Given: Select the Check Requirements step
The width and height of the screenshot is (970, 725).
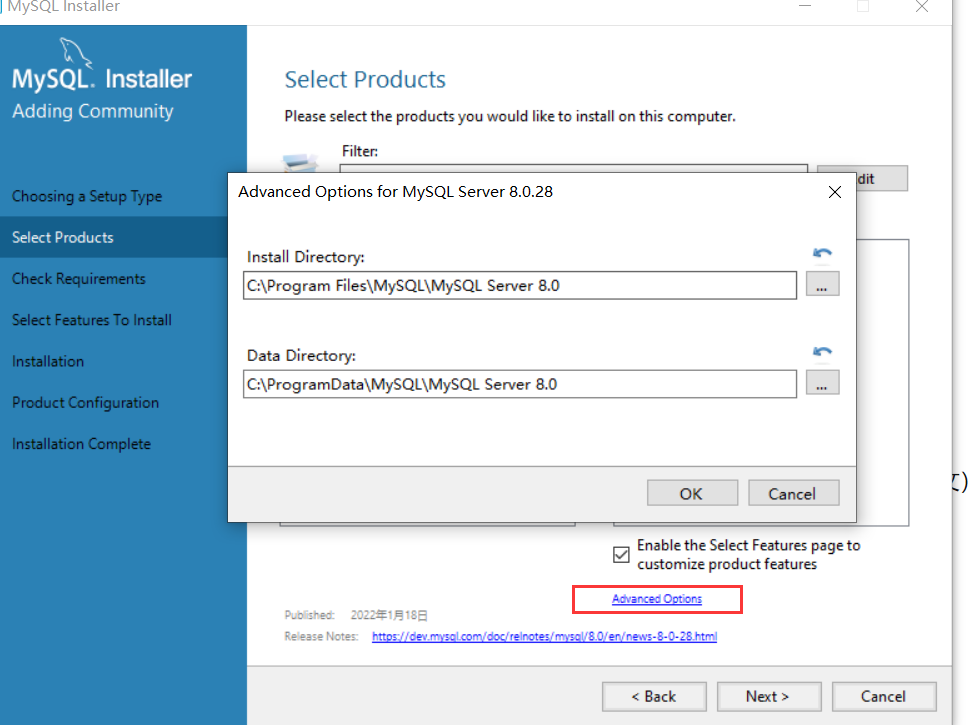Looking at the screenshot, I should (x=79, y=278).
